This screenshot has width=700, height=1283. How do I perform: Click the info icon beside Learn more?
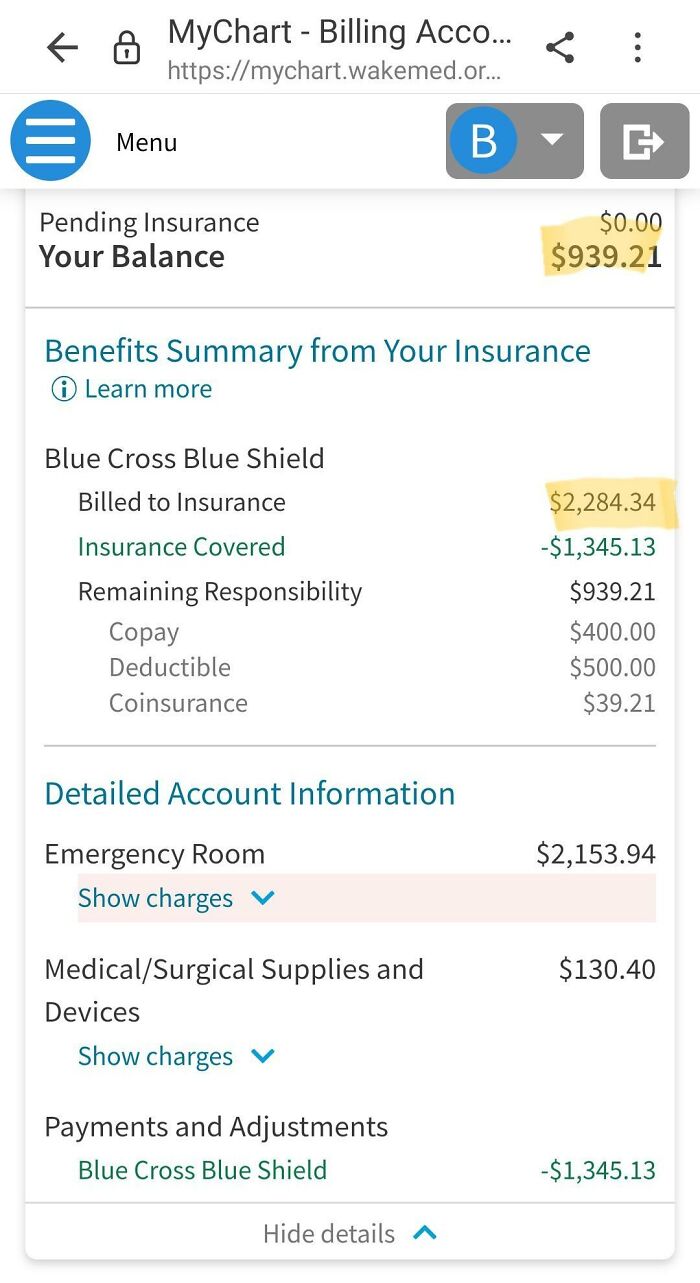(63, 389)
